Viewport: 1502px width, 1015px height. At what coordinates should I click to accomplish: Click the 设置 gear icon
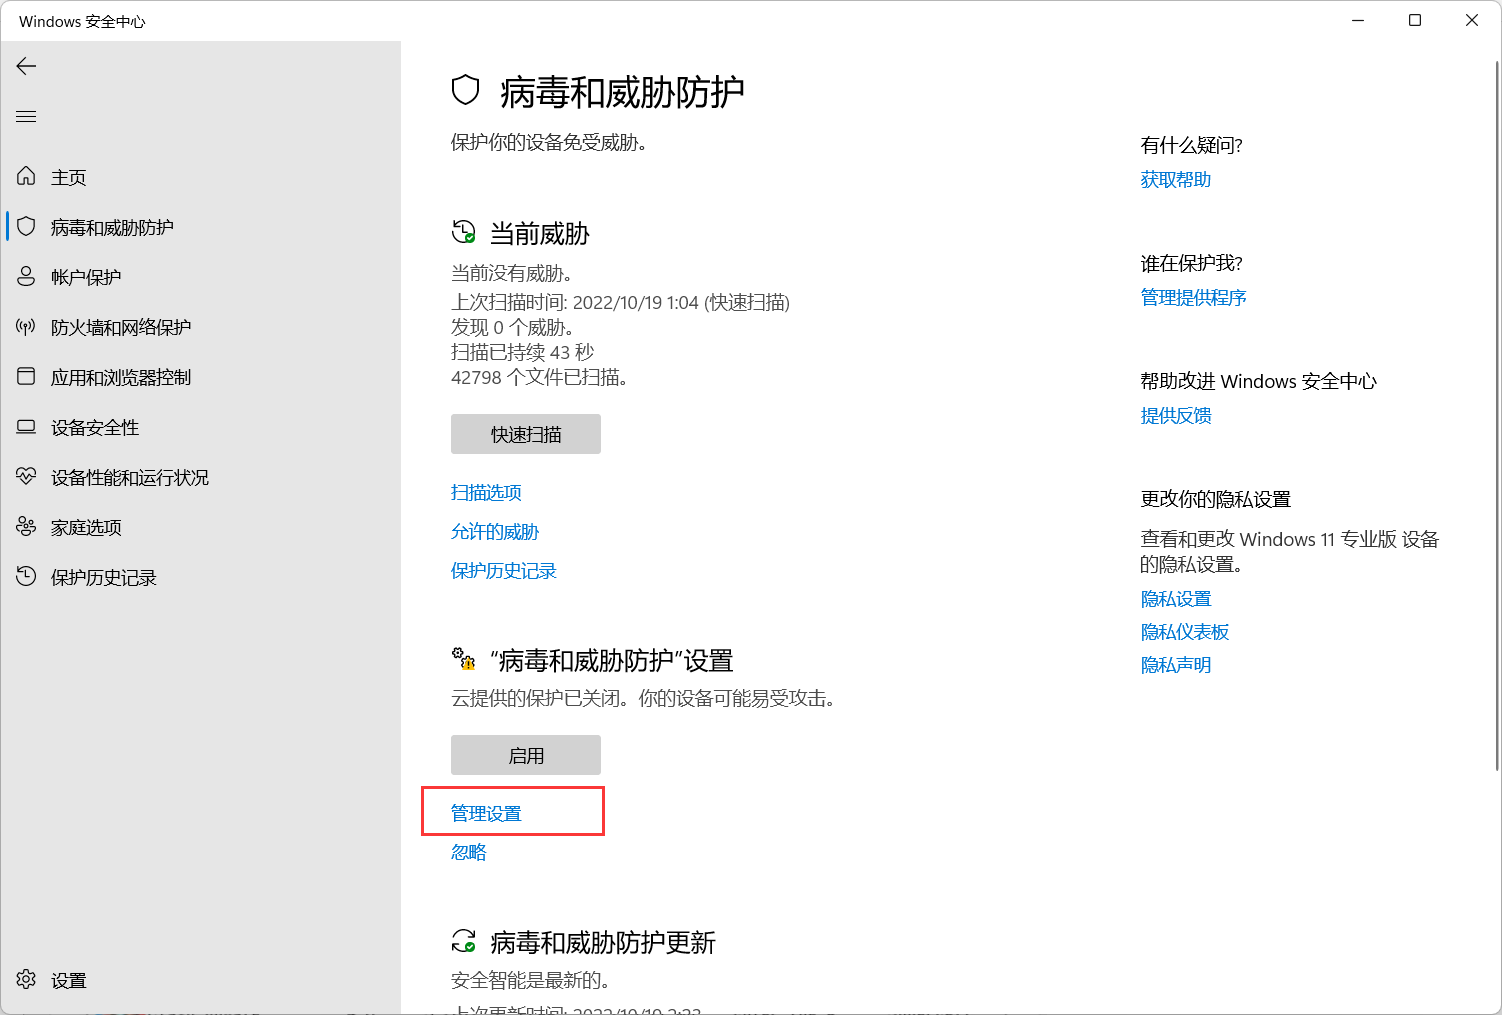27,980
